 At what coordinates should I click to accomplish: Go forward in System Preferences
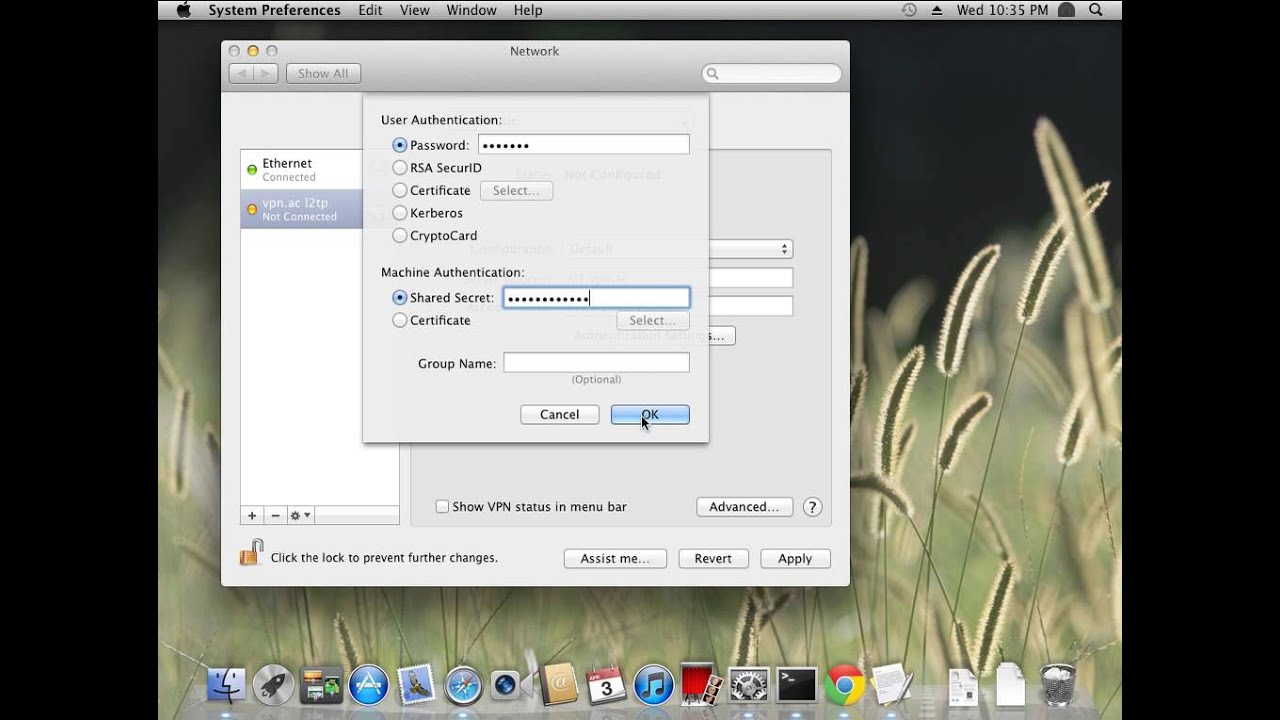click(x=266, y=73)
